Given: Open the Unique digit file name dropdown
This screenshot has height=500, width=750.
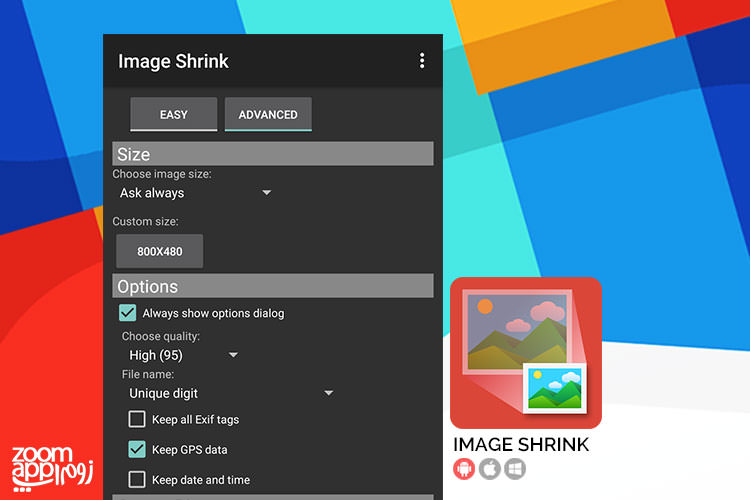Looking at the screenshot, I should tap(231, 393).
